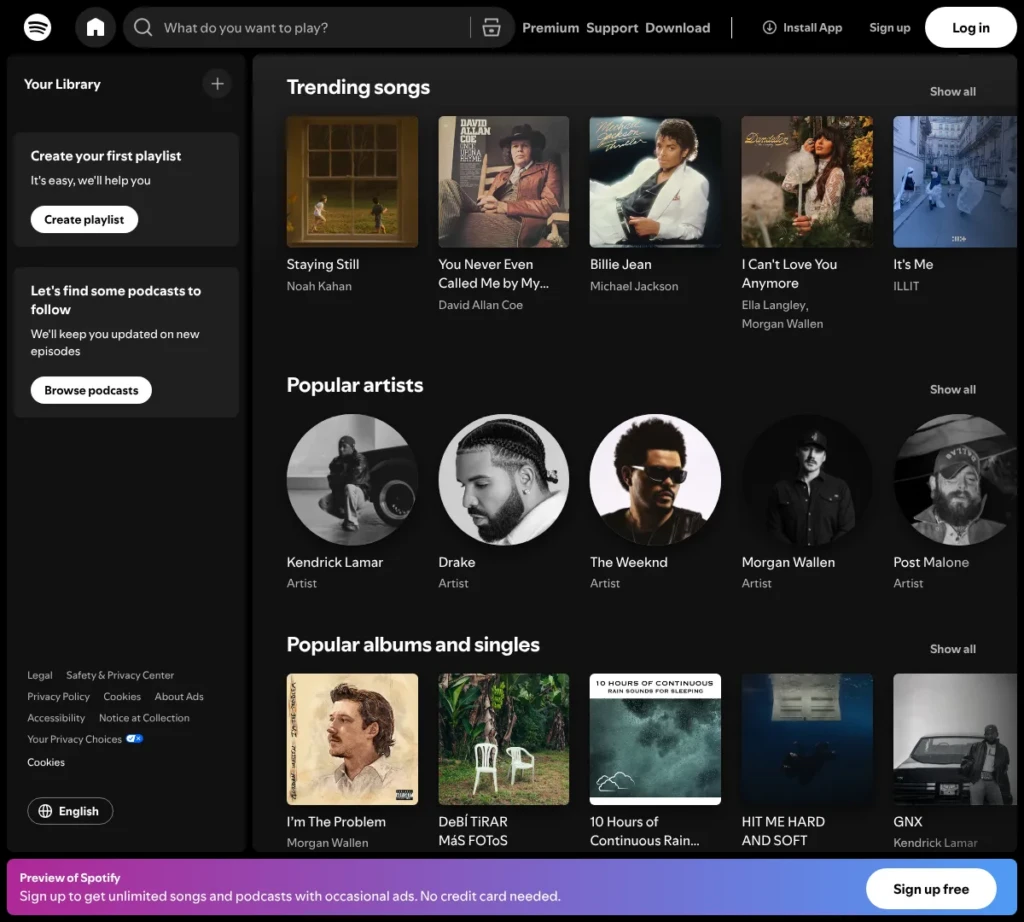Open Morgan Wallen artist photo
Viewport: 1024px width, 922px height.
pos(807,479)
